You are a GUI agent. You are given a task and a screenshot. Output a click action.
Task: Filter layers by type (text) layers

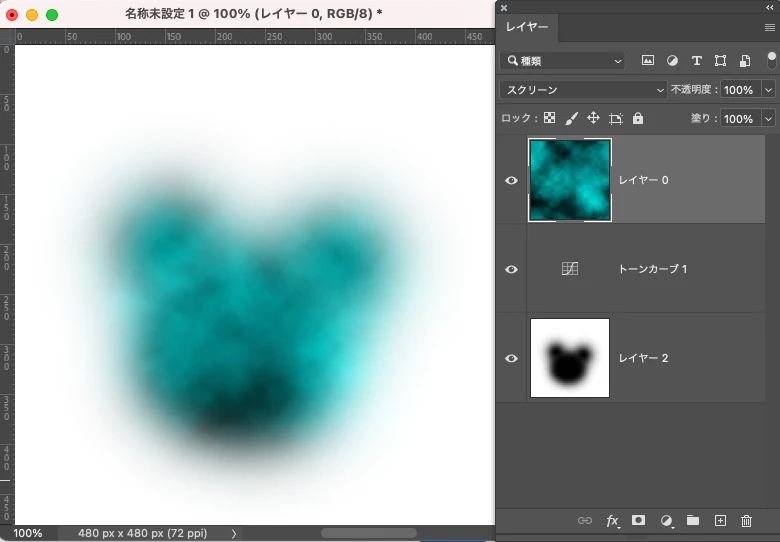[696, 61]
